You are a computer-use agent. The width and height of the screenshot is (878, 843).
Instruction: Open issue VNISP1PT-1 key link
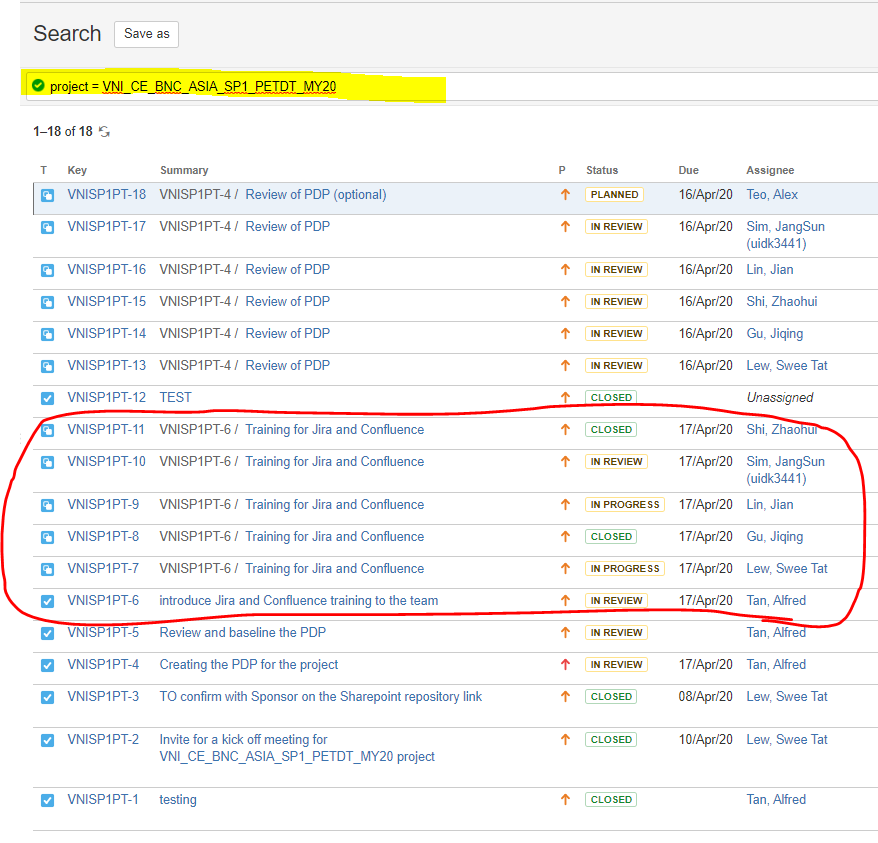[x=102, y=799]
